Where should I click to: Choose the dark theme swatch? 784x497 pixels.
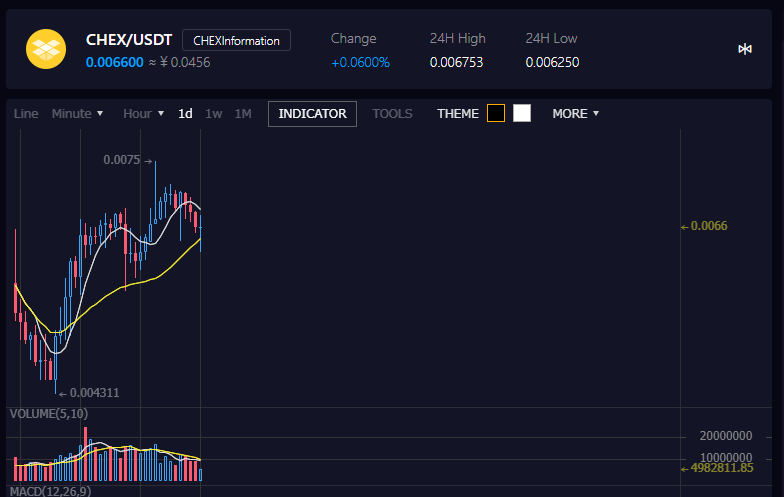click(496, 113)
